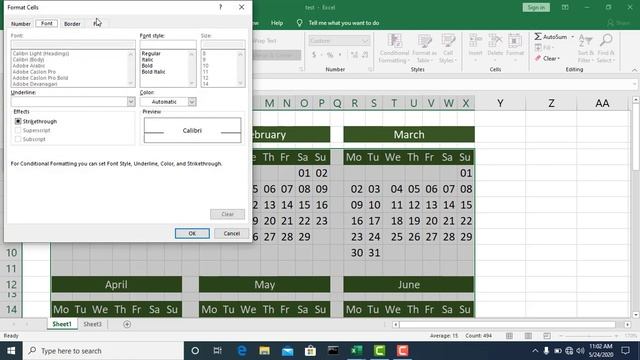The height and width of the screenshot is (360, 640).
Task: Click the help question mark in Format Cells dialog
Action: [220, 7]
